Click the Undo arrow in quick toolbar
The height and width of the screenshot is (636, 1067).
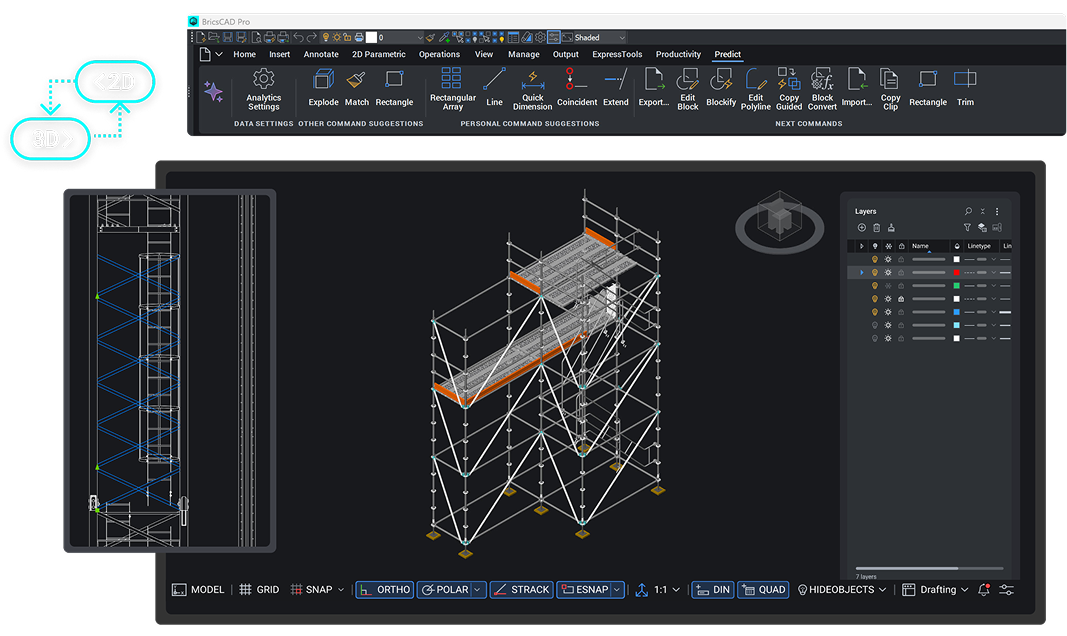(x=298, y=37)
